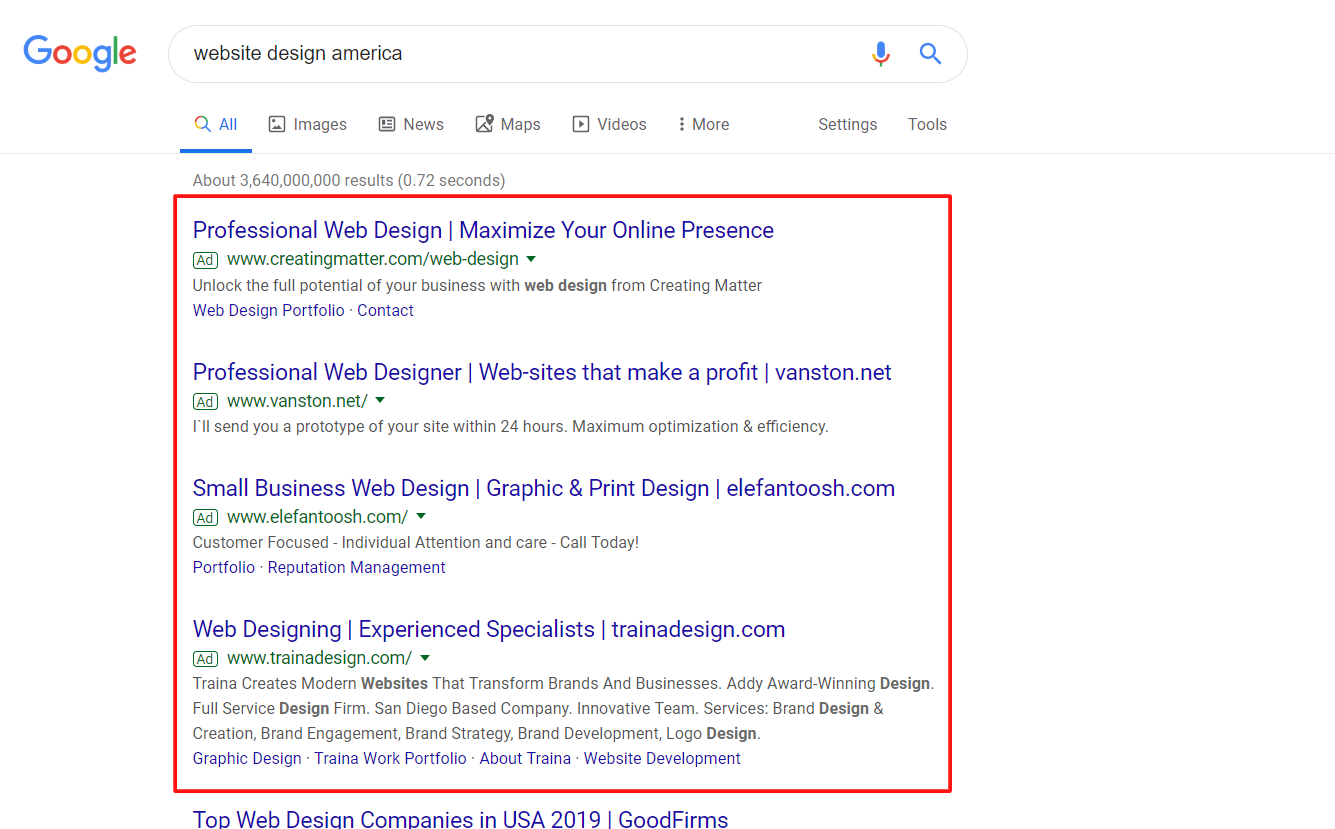The height and width of the screenshot is (829, 1335).
Task: Switch to the Images tab
Action: (x=308, y=124)
